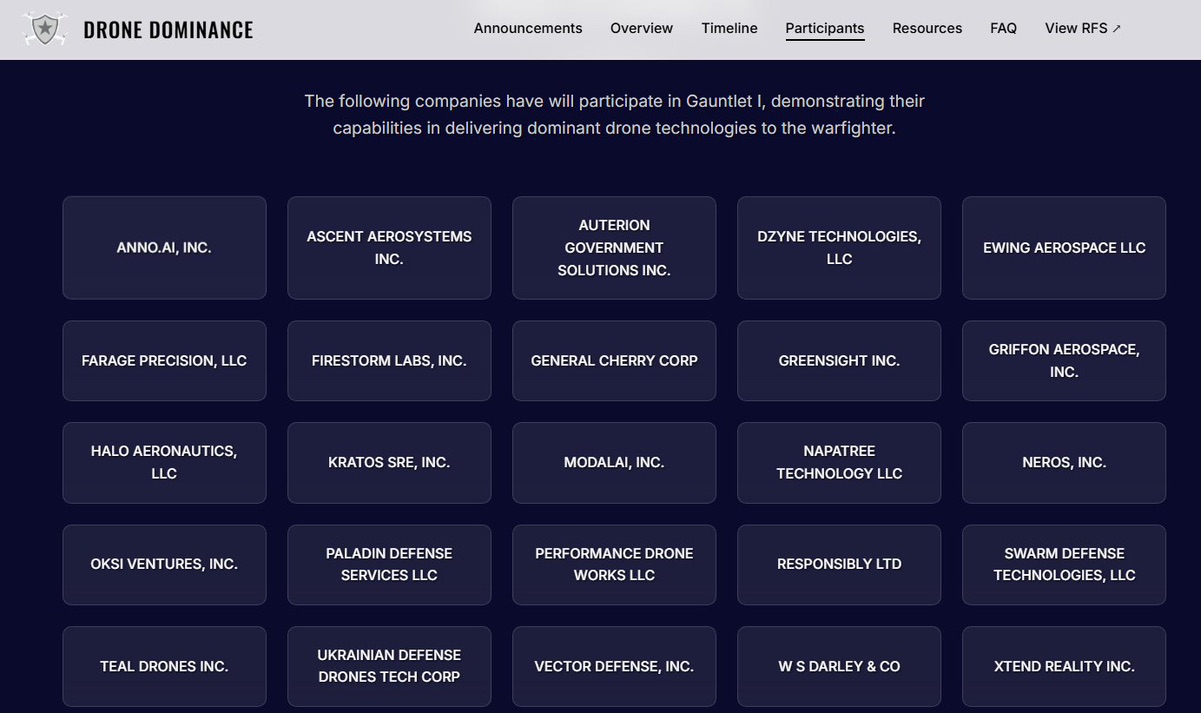Click the Napatree Technology LLC card
Viewport: 1201px width, 713px height.
839,463
